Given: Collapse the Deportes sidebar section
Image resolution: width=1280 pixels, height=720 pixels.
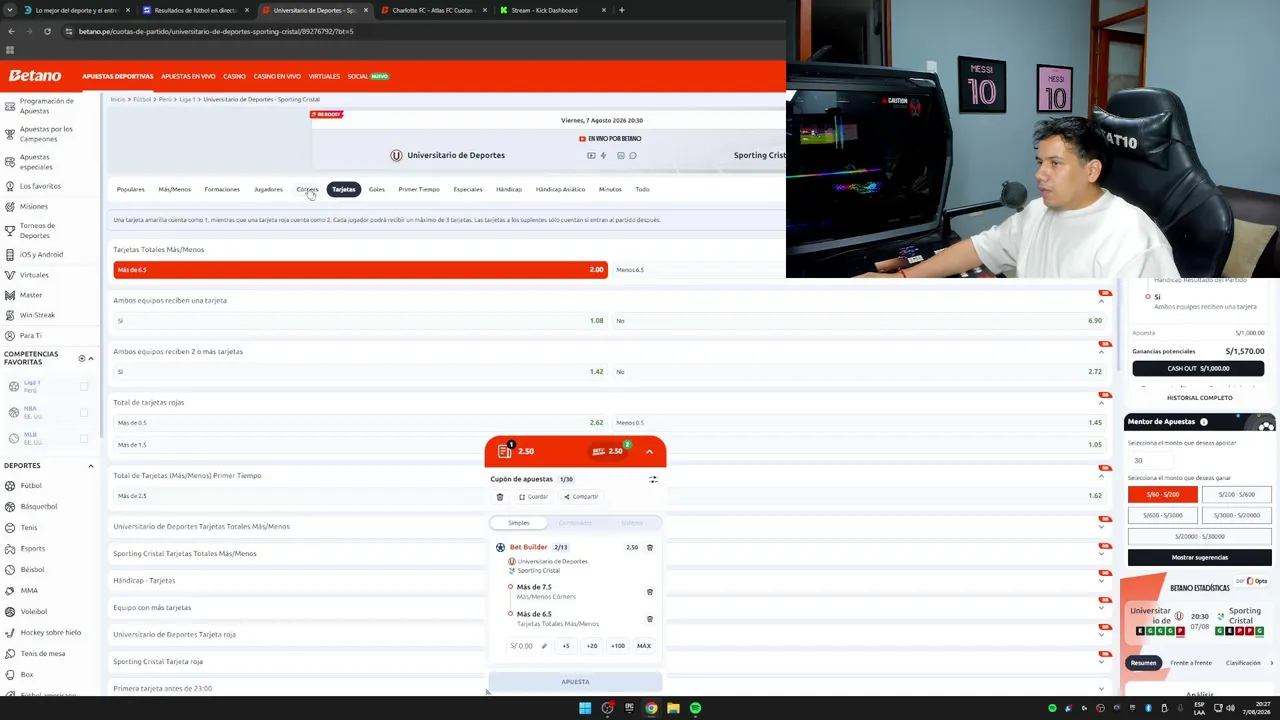Looking at the screenshot, I should pos(91,466).
